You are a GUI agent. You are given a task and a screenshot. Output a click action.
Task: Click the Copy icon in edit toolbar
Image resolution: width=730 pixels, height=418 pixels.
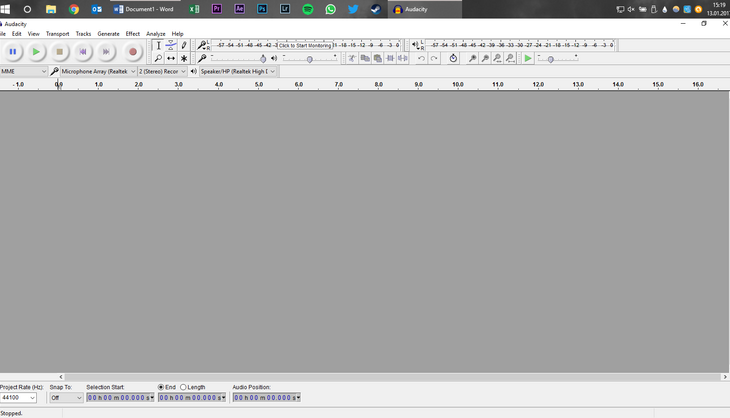tap(365, 58)
